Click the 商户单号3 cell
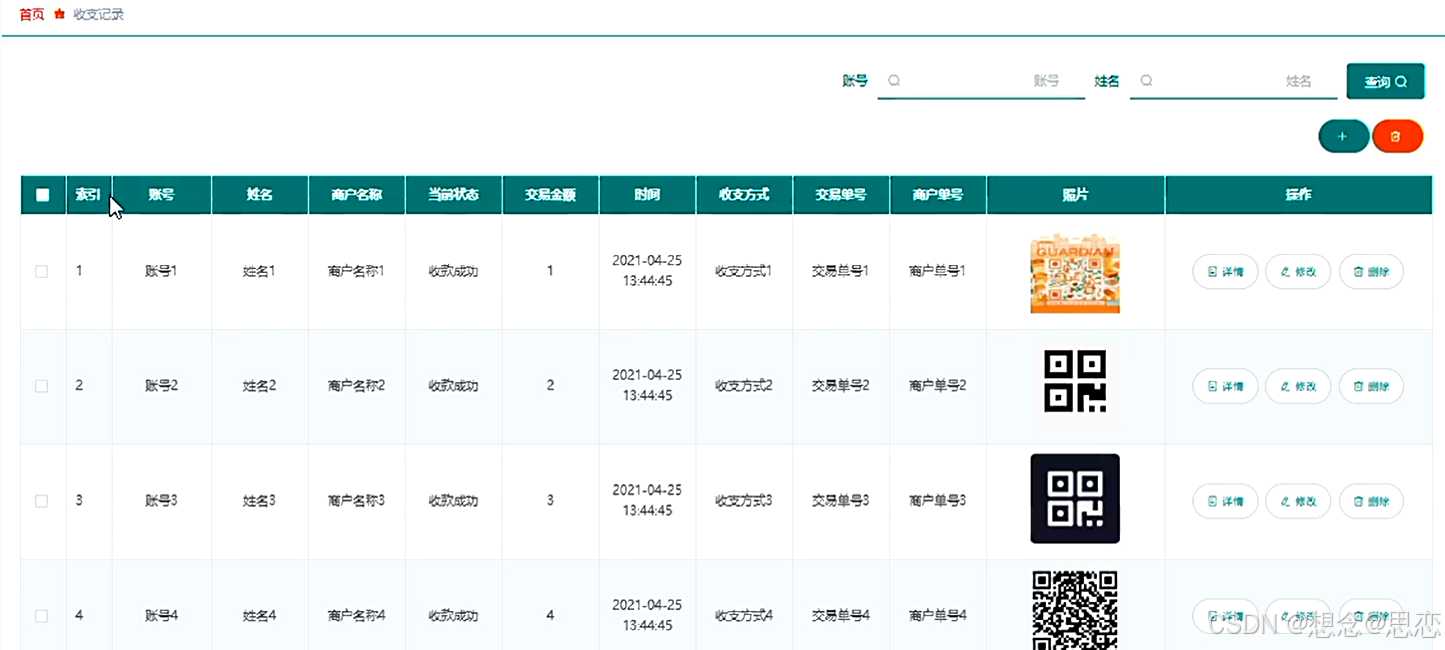Image resolution: width=1445 pixels, height=650 pixels. (x=938, y=501)
